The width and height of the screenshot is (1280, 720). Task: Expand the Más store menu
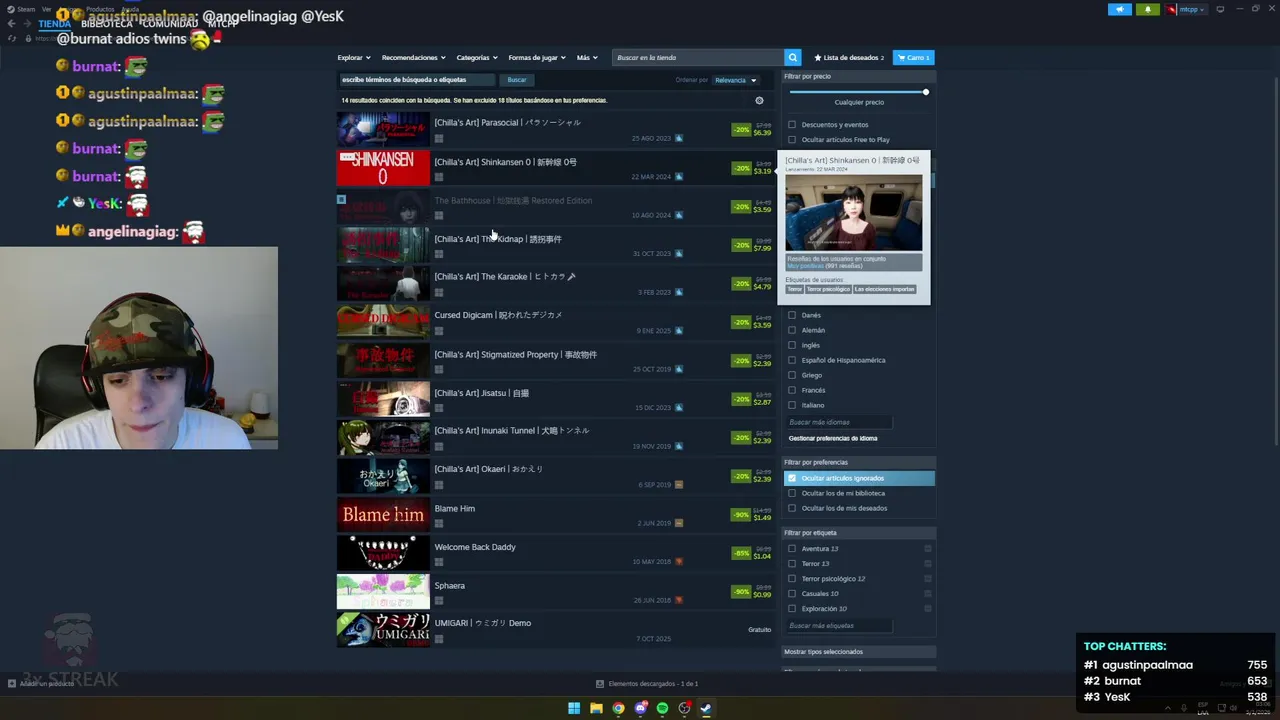[586, 58]
